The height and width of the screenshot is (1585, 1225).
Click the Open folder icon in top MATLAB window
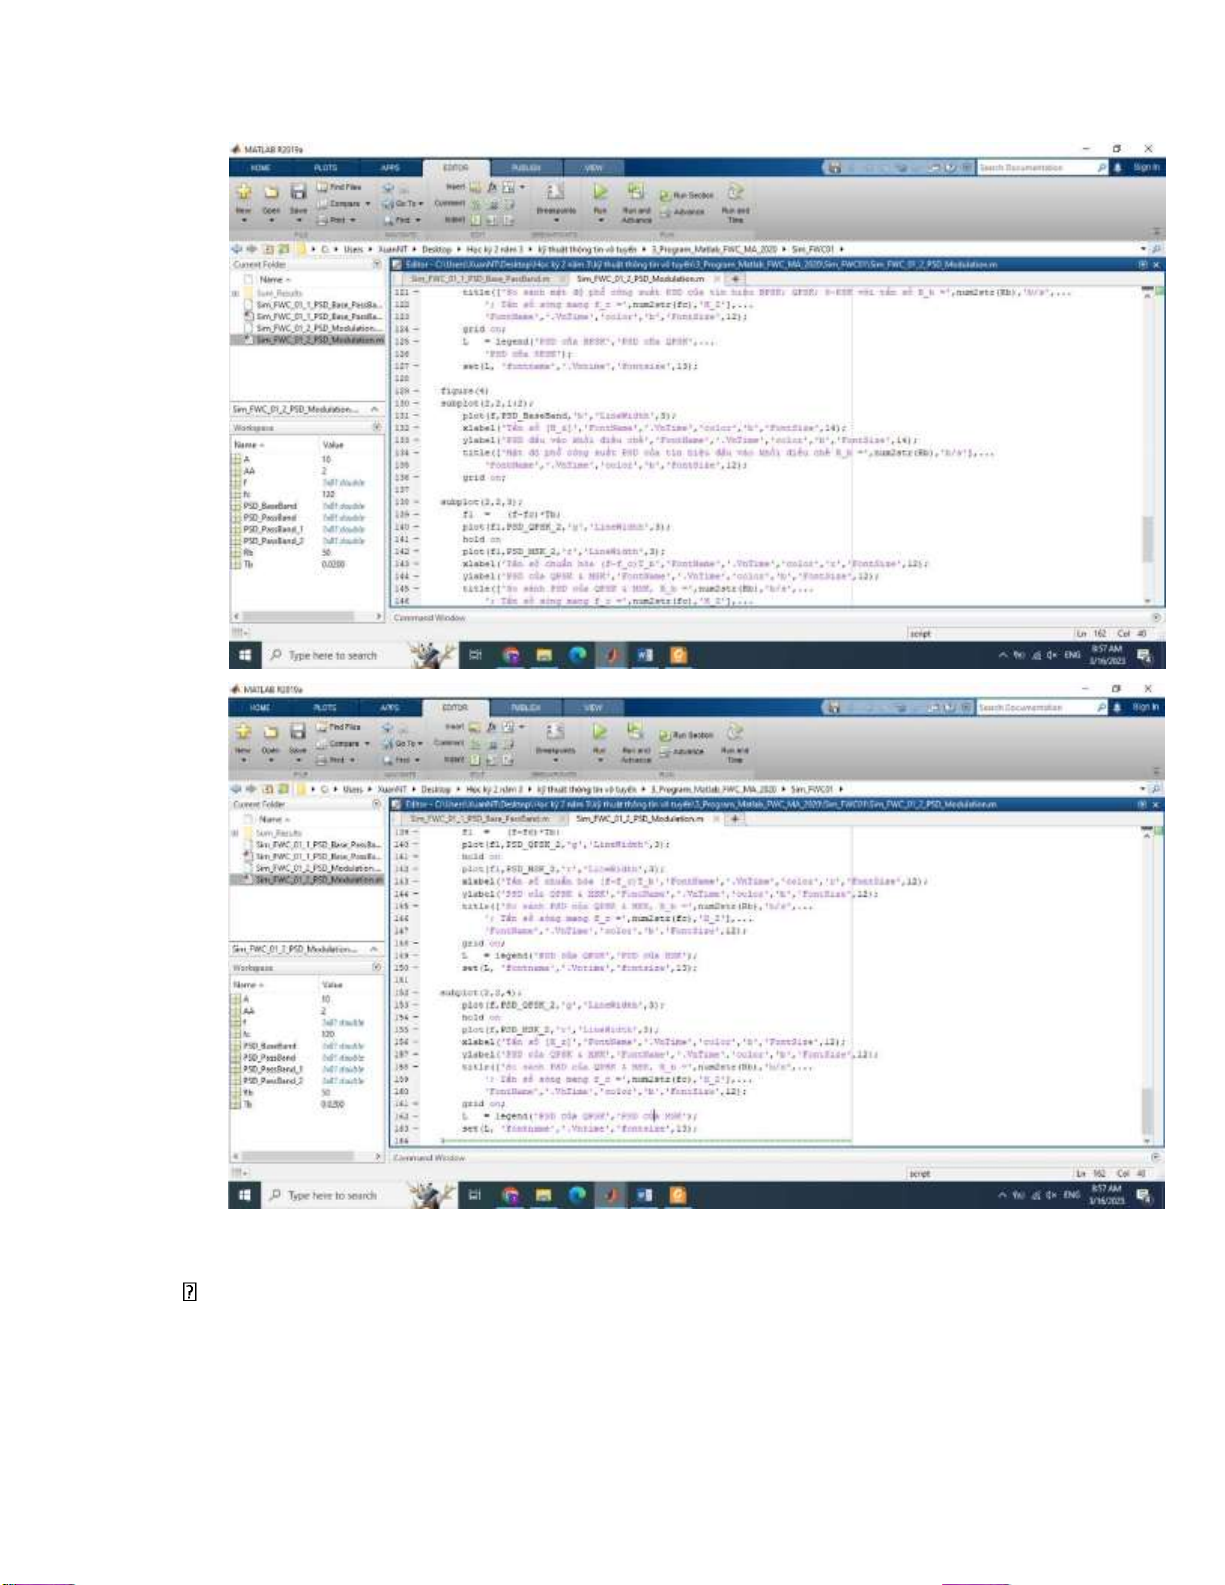tap(271, 192)
